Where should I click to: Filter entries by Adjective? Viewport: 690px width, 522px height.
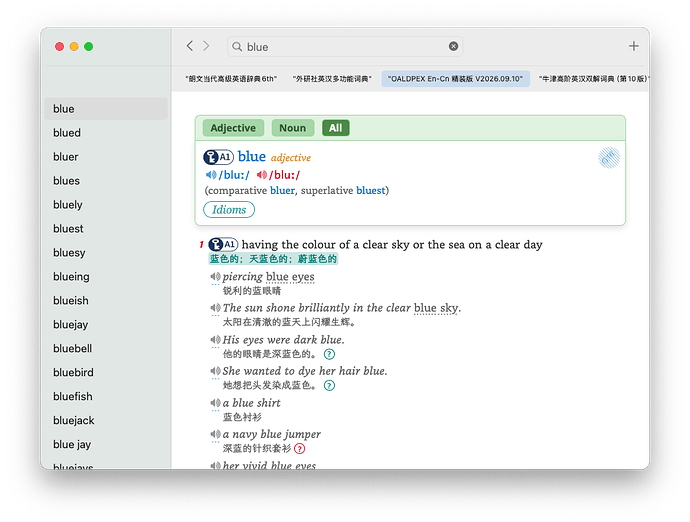click(x=233, y=128)
